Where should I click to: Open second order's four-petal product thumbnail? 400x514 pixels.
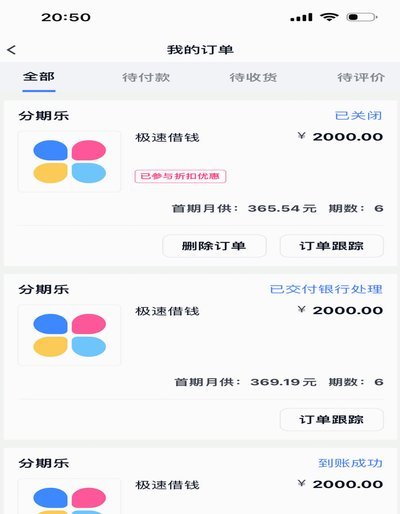tap(69, 335)
